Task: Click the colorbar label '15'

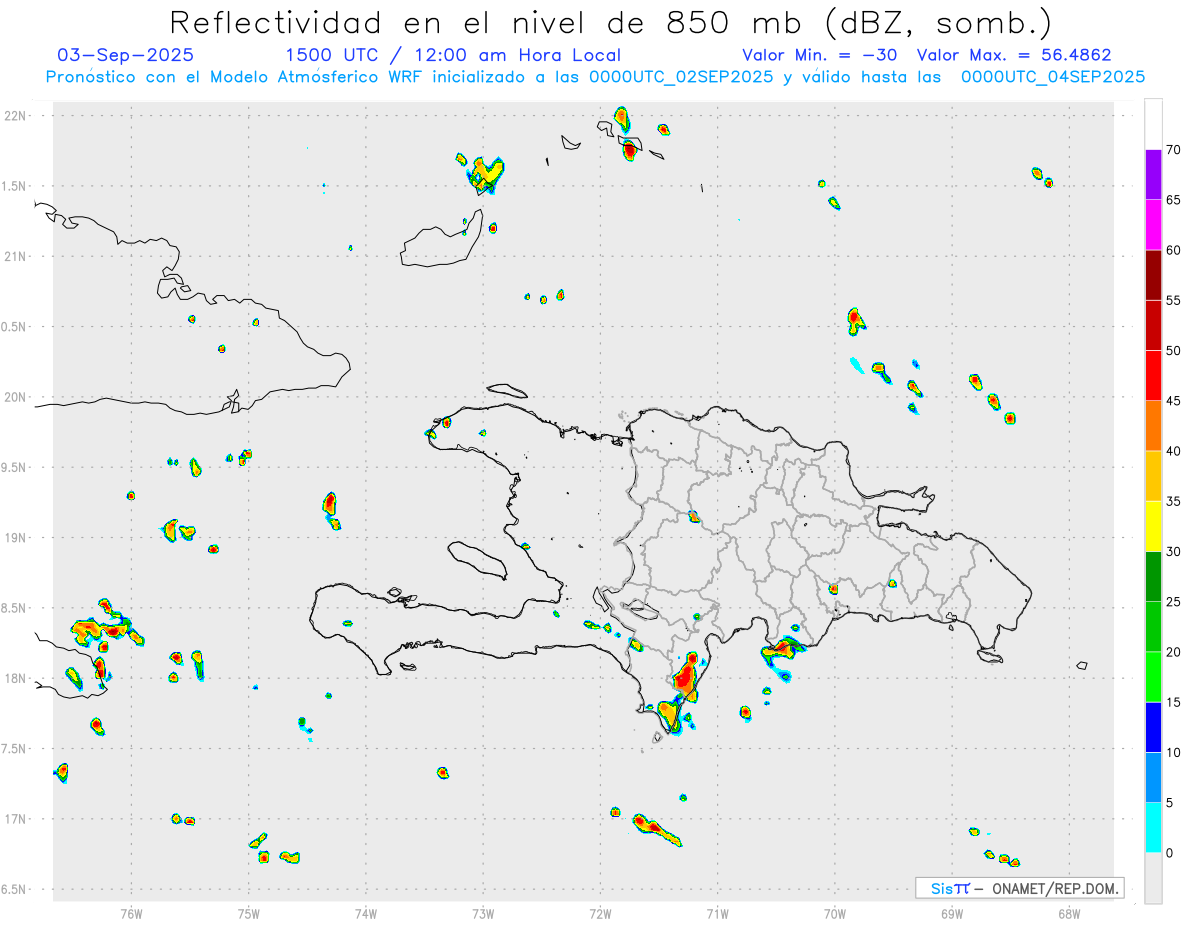Action: coord(1174,702)
